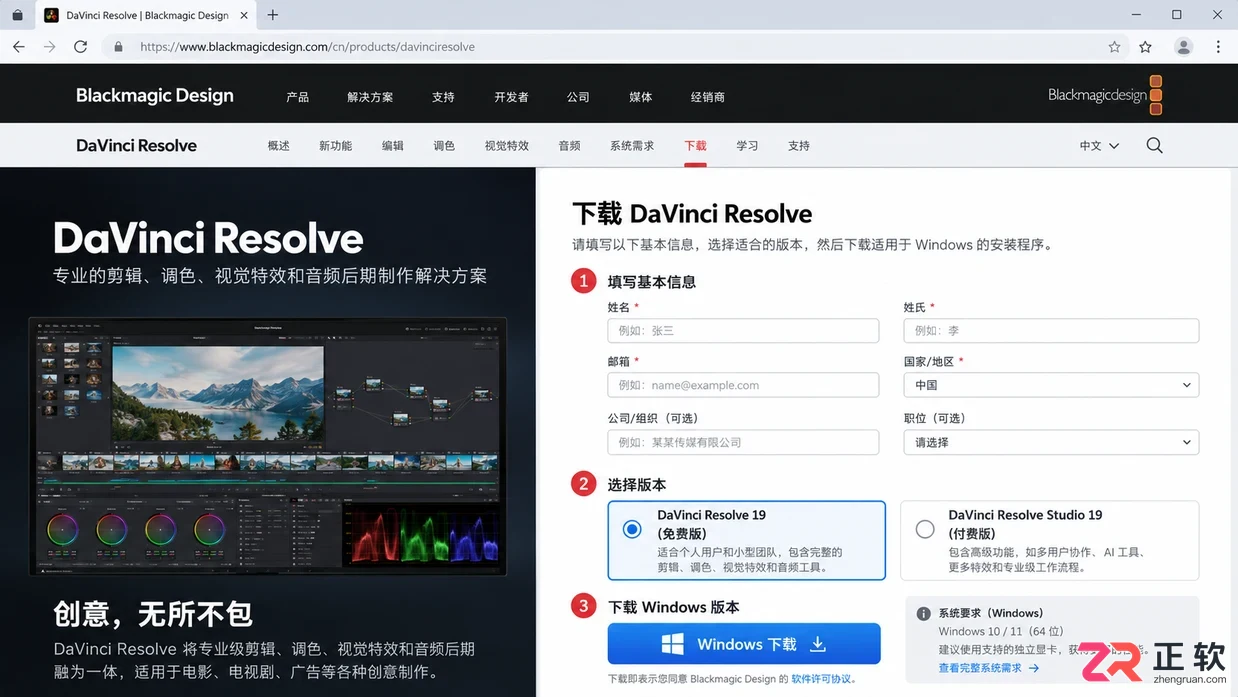
Task: Click the 下载 DaVinci Resolve heading text
Action: (x=692, y=214)
